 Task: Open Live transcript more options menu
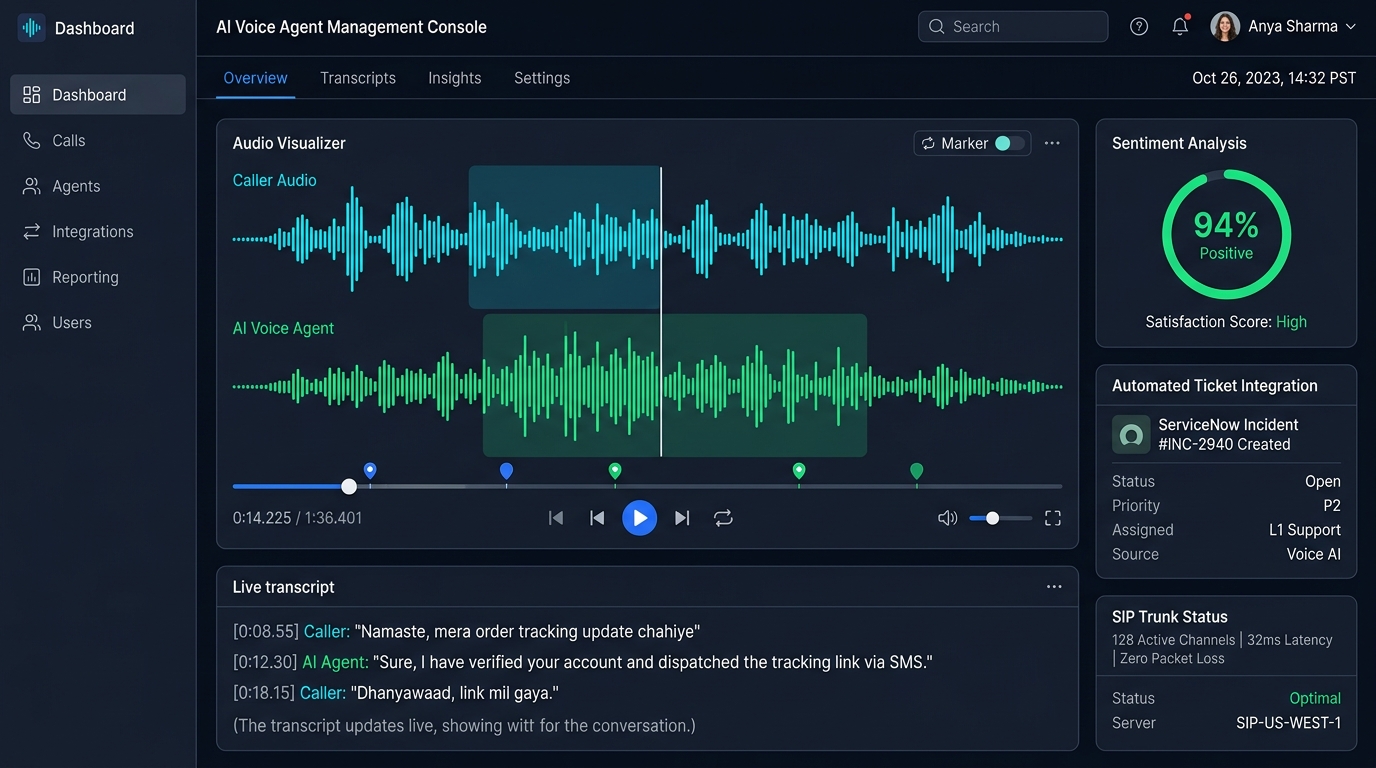[x=1054, y=587]
